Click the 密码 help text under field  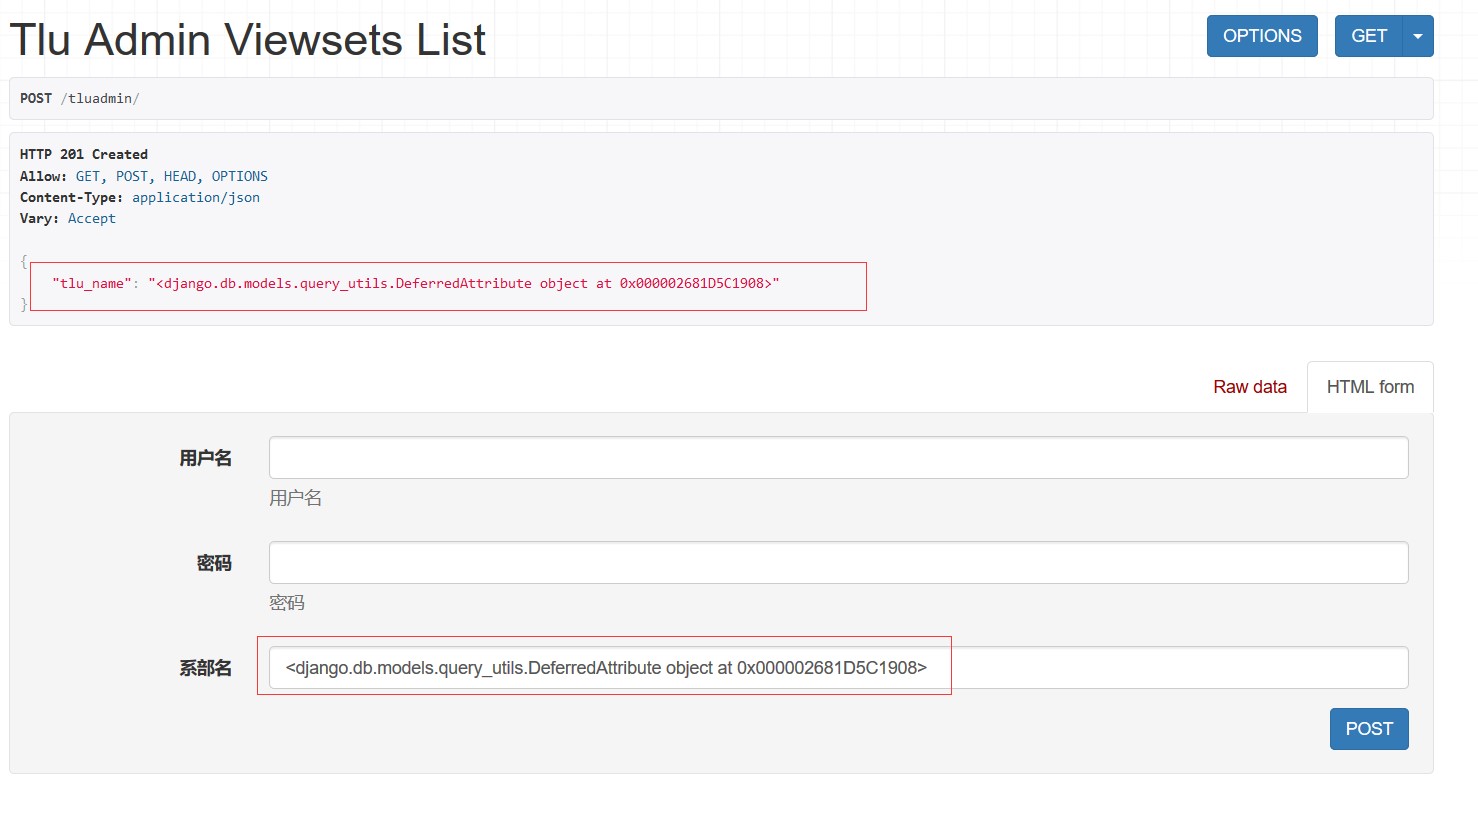coord(287,603)
